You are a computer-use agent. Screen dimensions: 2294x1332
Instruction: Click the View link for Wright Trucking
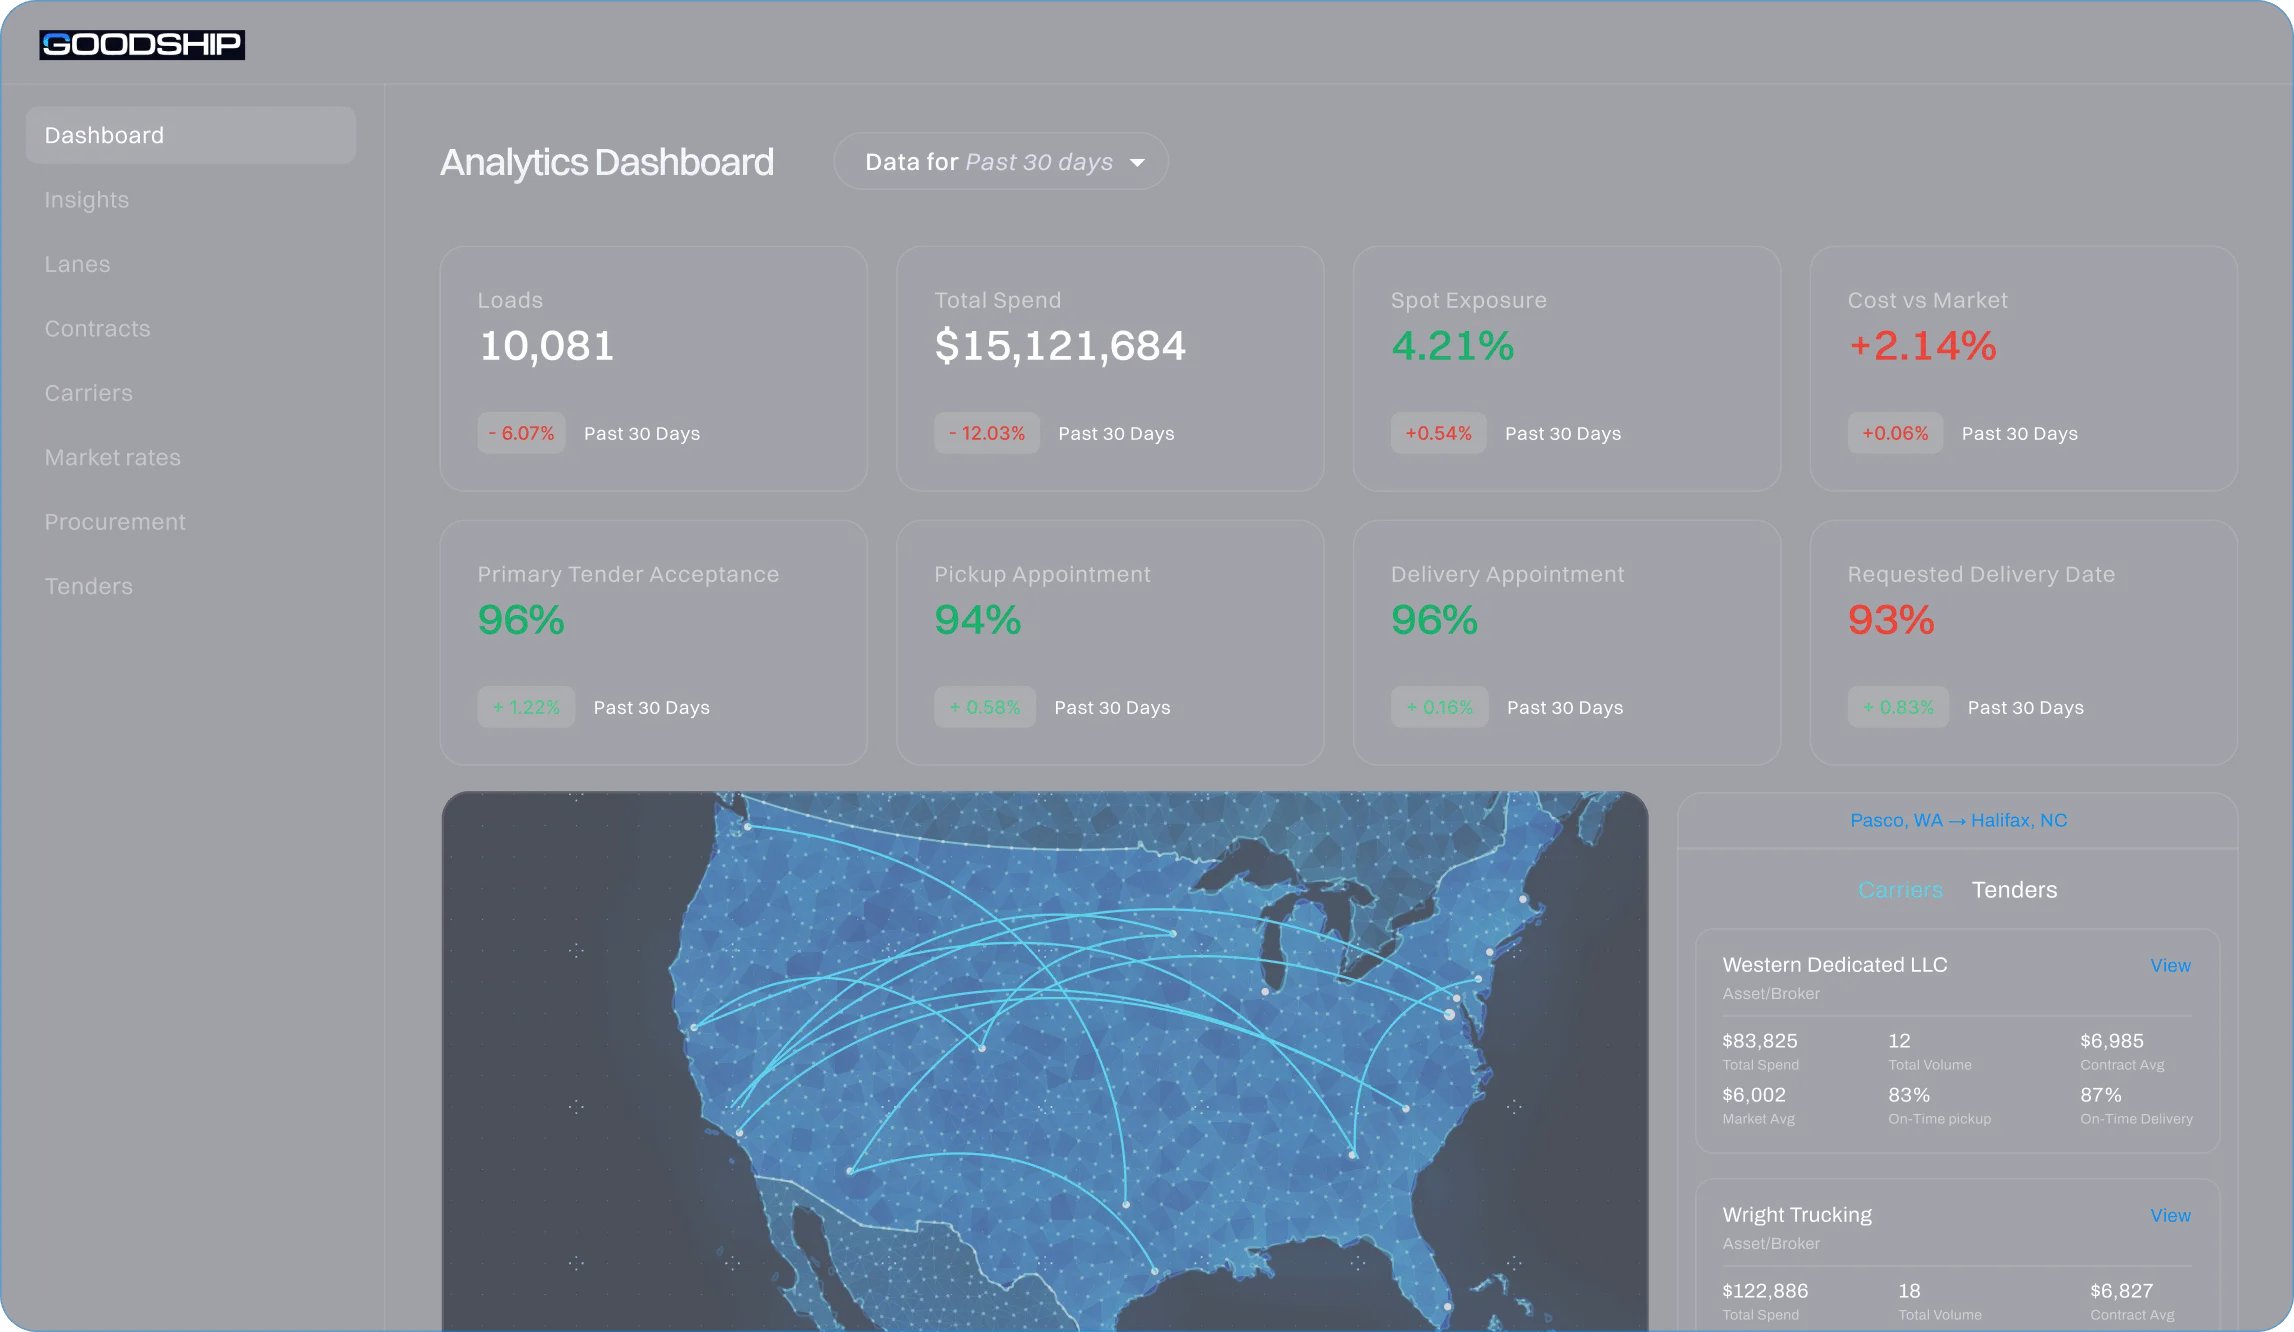click(x=2170, y=1216)
